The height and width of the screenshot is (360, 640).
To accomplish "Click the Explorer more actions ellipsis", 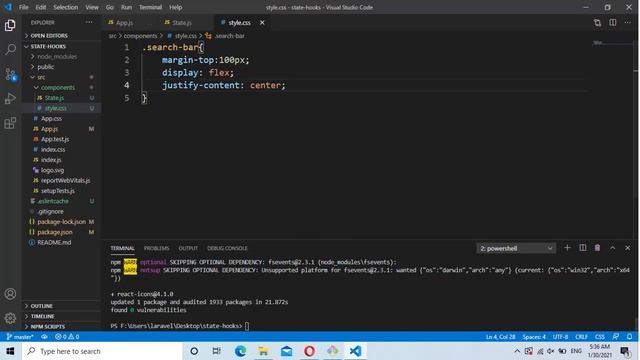I will pyautogui.click(x=89, y=22).
